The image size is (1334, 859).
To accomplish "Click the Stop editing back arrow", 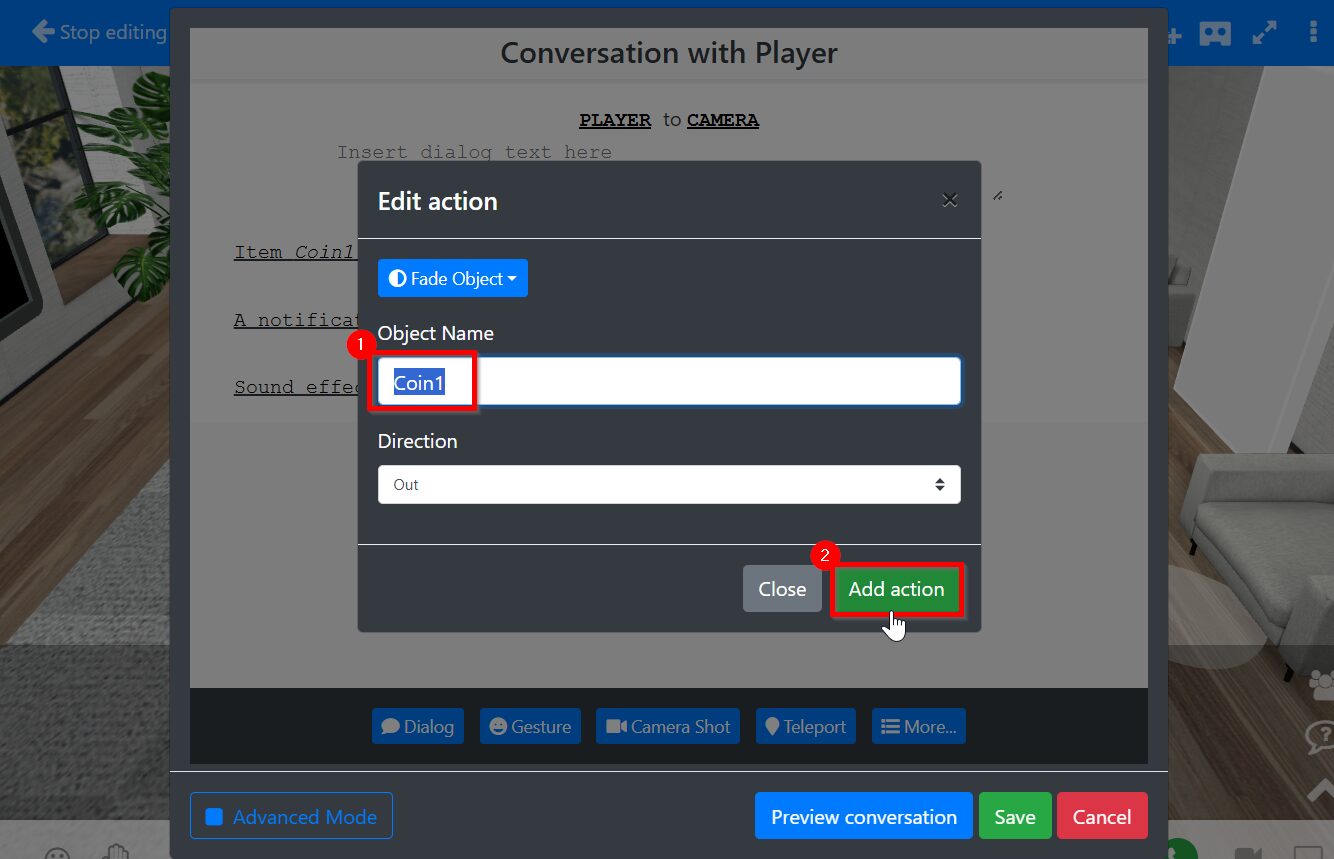I will pos(43,32).
